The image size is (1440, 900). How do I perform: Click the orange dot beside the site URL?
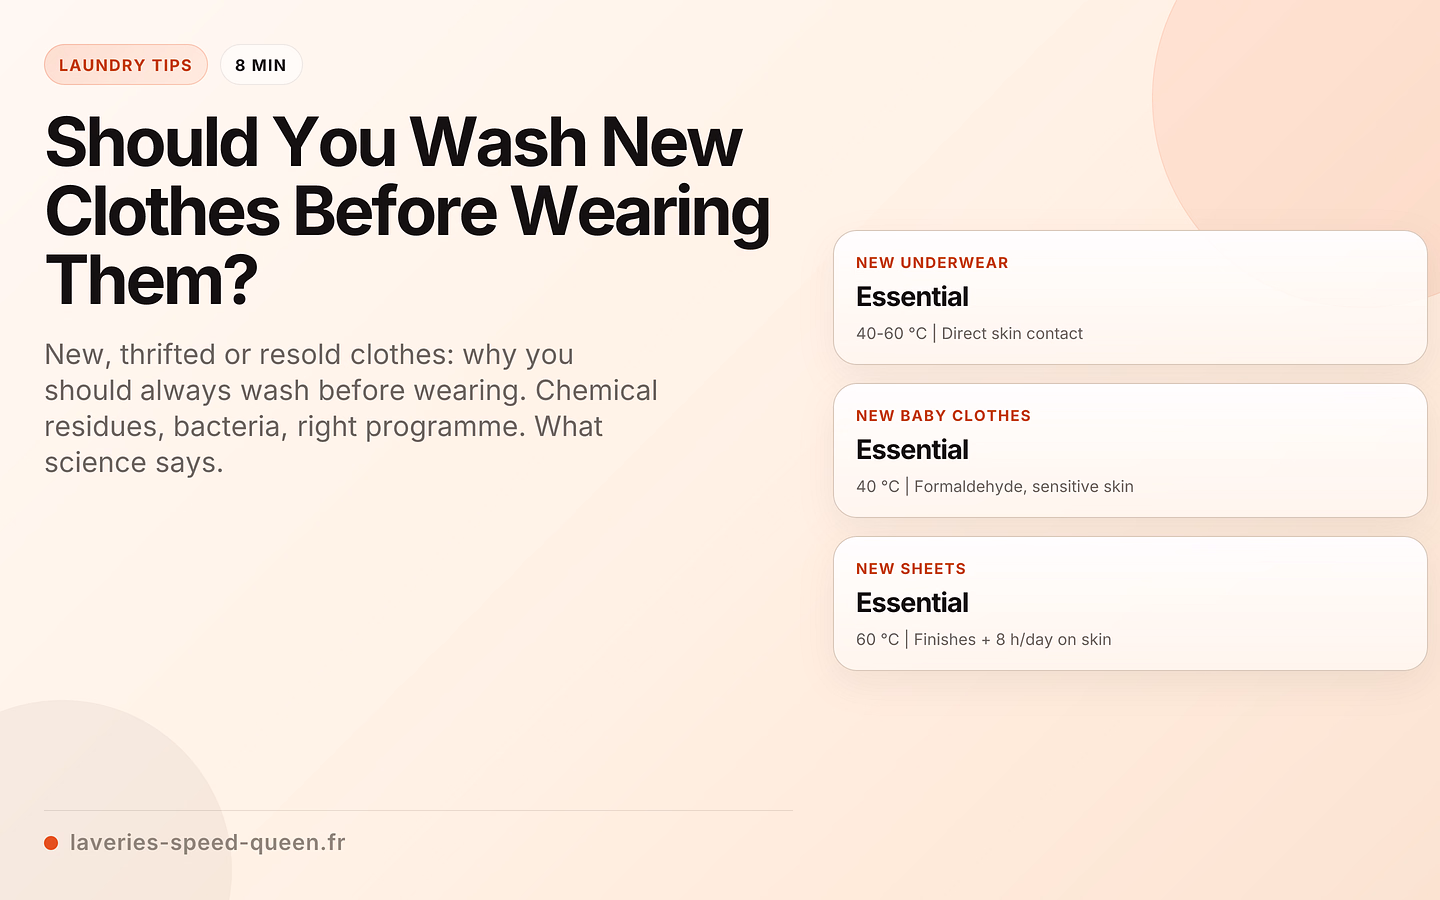click(51, 843)
